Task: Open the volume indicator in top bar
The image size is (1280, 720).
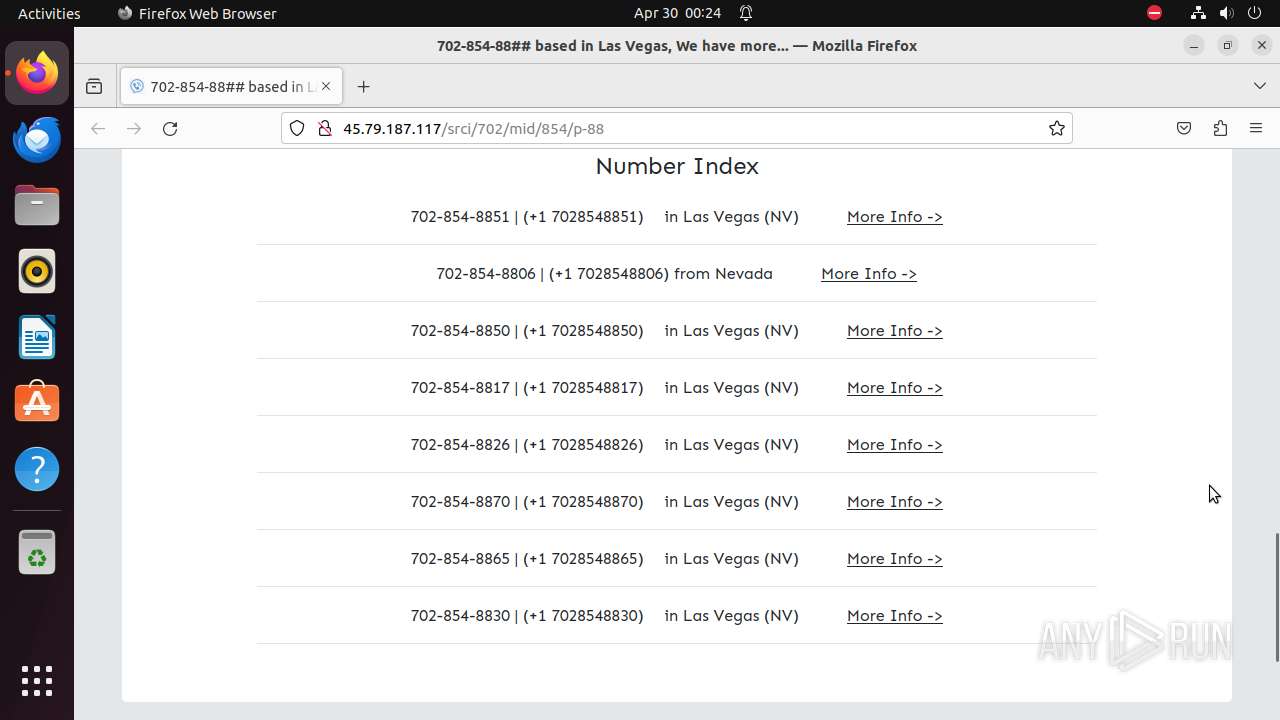Action: (1226, 13)
